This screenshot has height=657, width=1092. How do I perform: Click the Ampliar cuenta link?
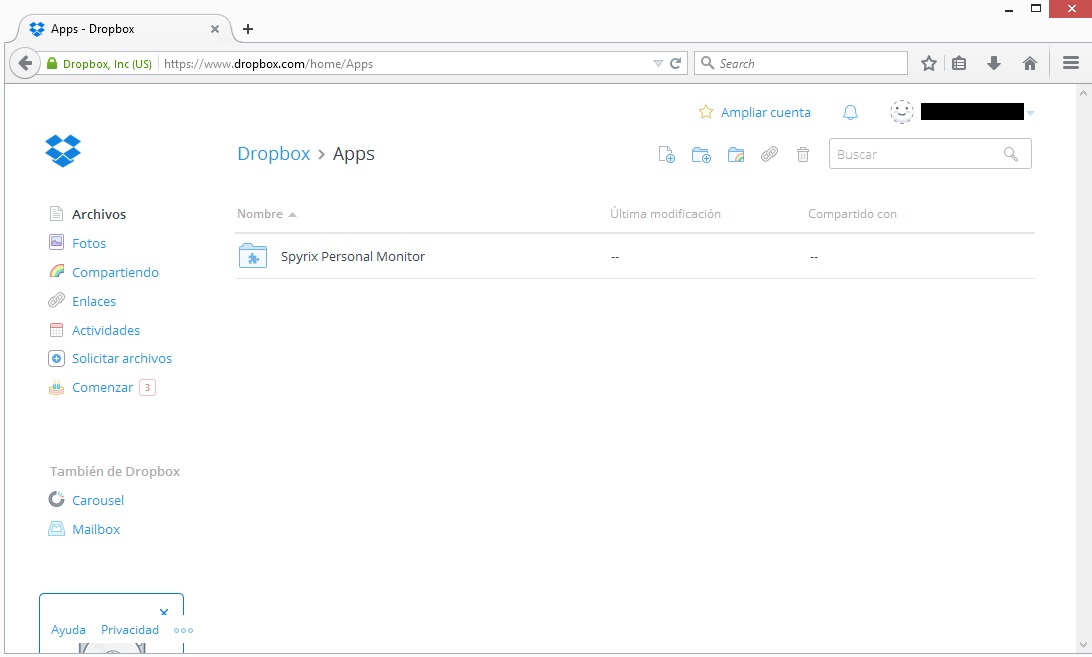[x=765, y=112]
